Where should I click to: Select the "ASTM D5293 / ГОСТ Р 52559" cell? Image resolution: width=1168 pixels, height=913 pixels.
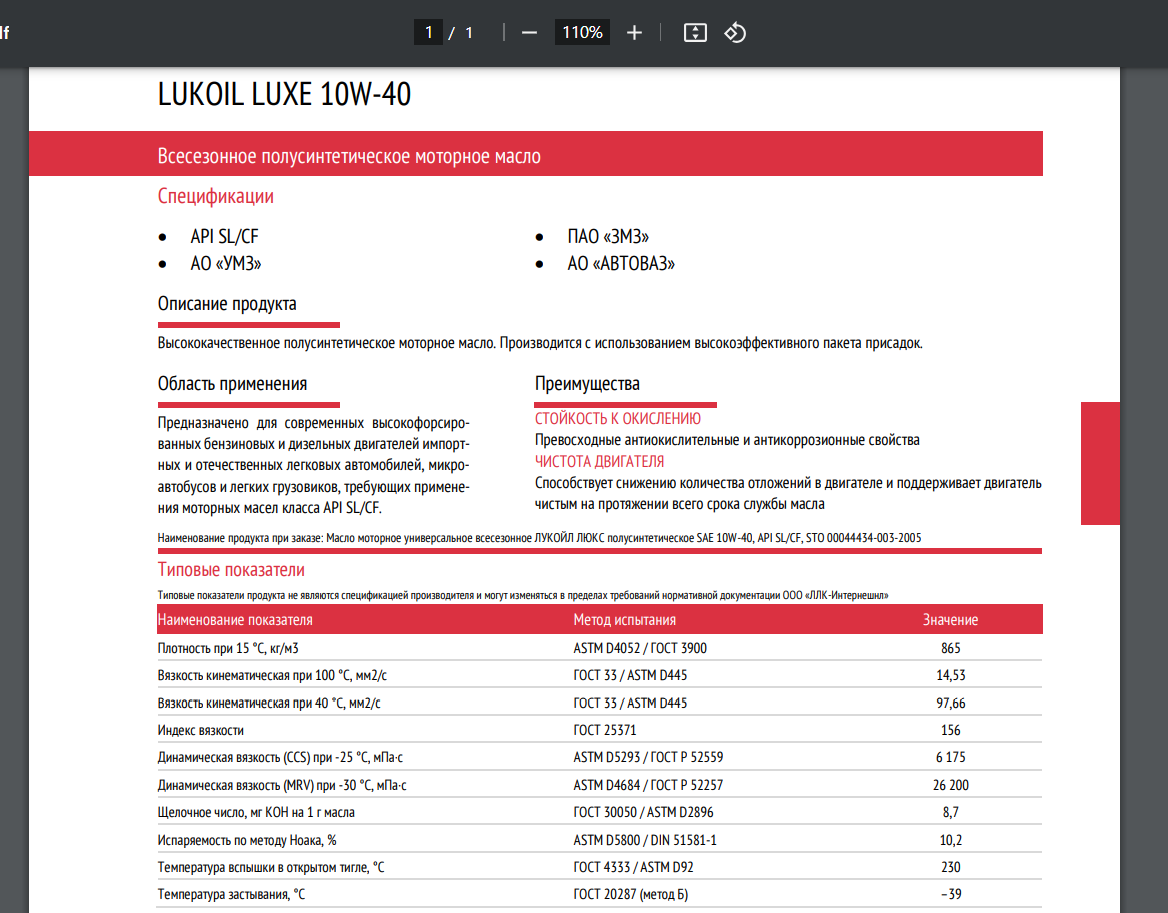click(x=648, y=757)
